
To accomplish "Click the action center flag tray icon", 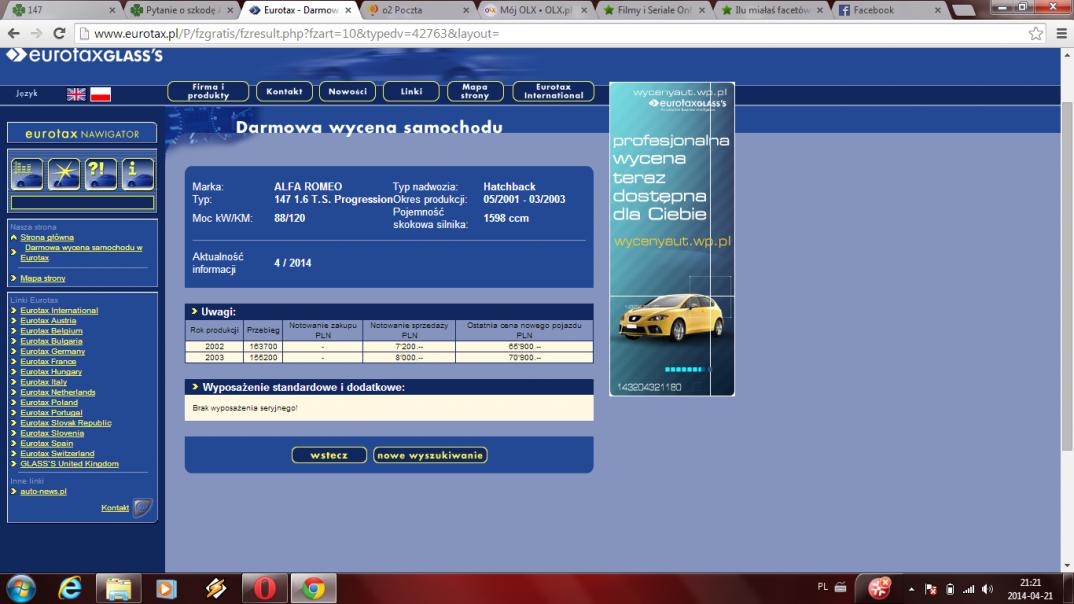I will [931, 589].
